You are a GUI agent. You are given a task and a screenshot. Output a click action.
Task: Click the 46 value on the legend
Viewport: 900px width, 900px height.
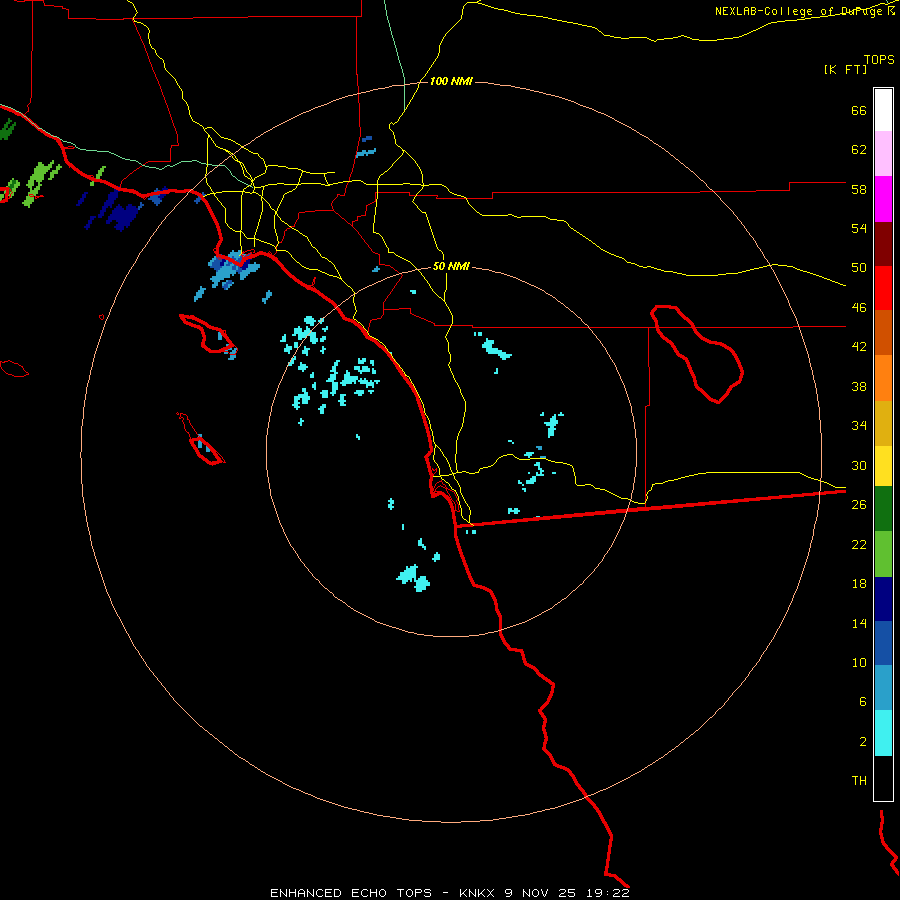click(859, 308)
